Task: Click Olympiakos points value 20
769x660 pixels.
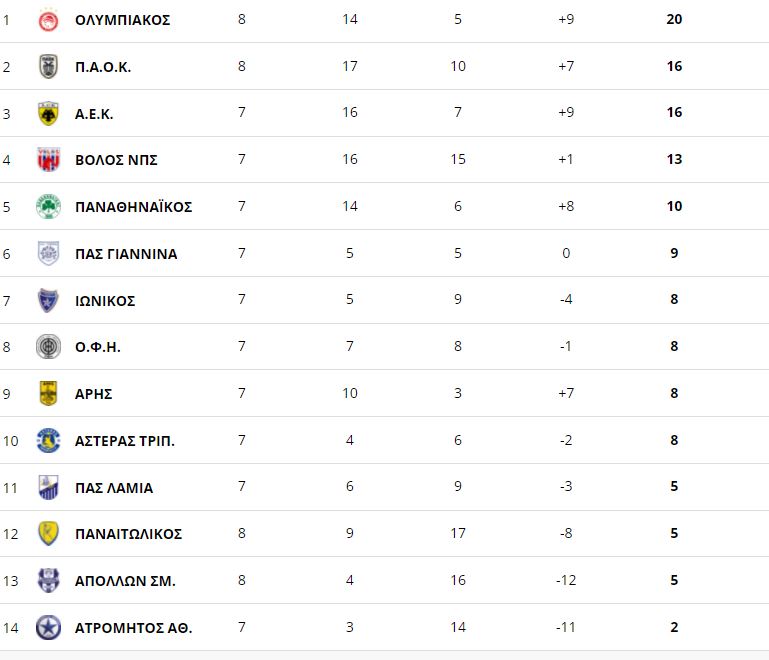Action: 674,20
